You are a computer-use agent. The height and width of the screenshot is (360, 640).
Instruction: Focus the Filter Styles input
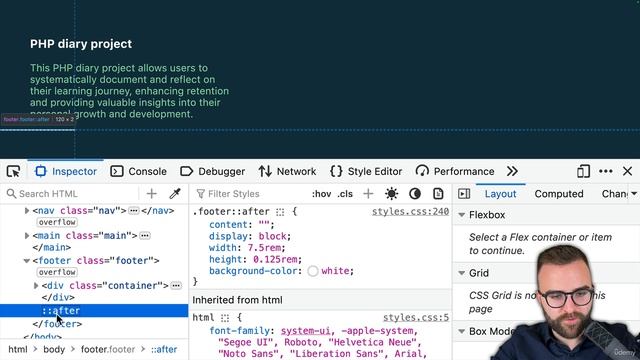point(252,194)
